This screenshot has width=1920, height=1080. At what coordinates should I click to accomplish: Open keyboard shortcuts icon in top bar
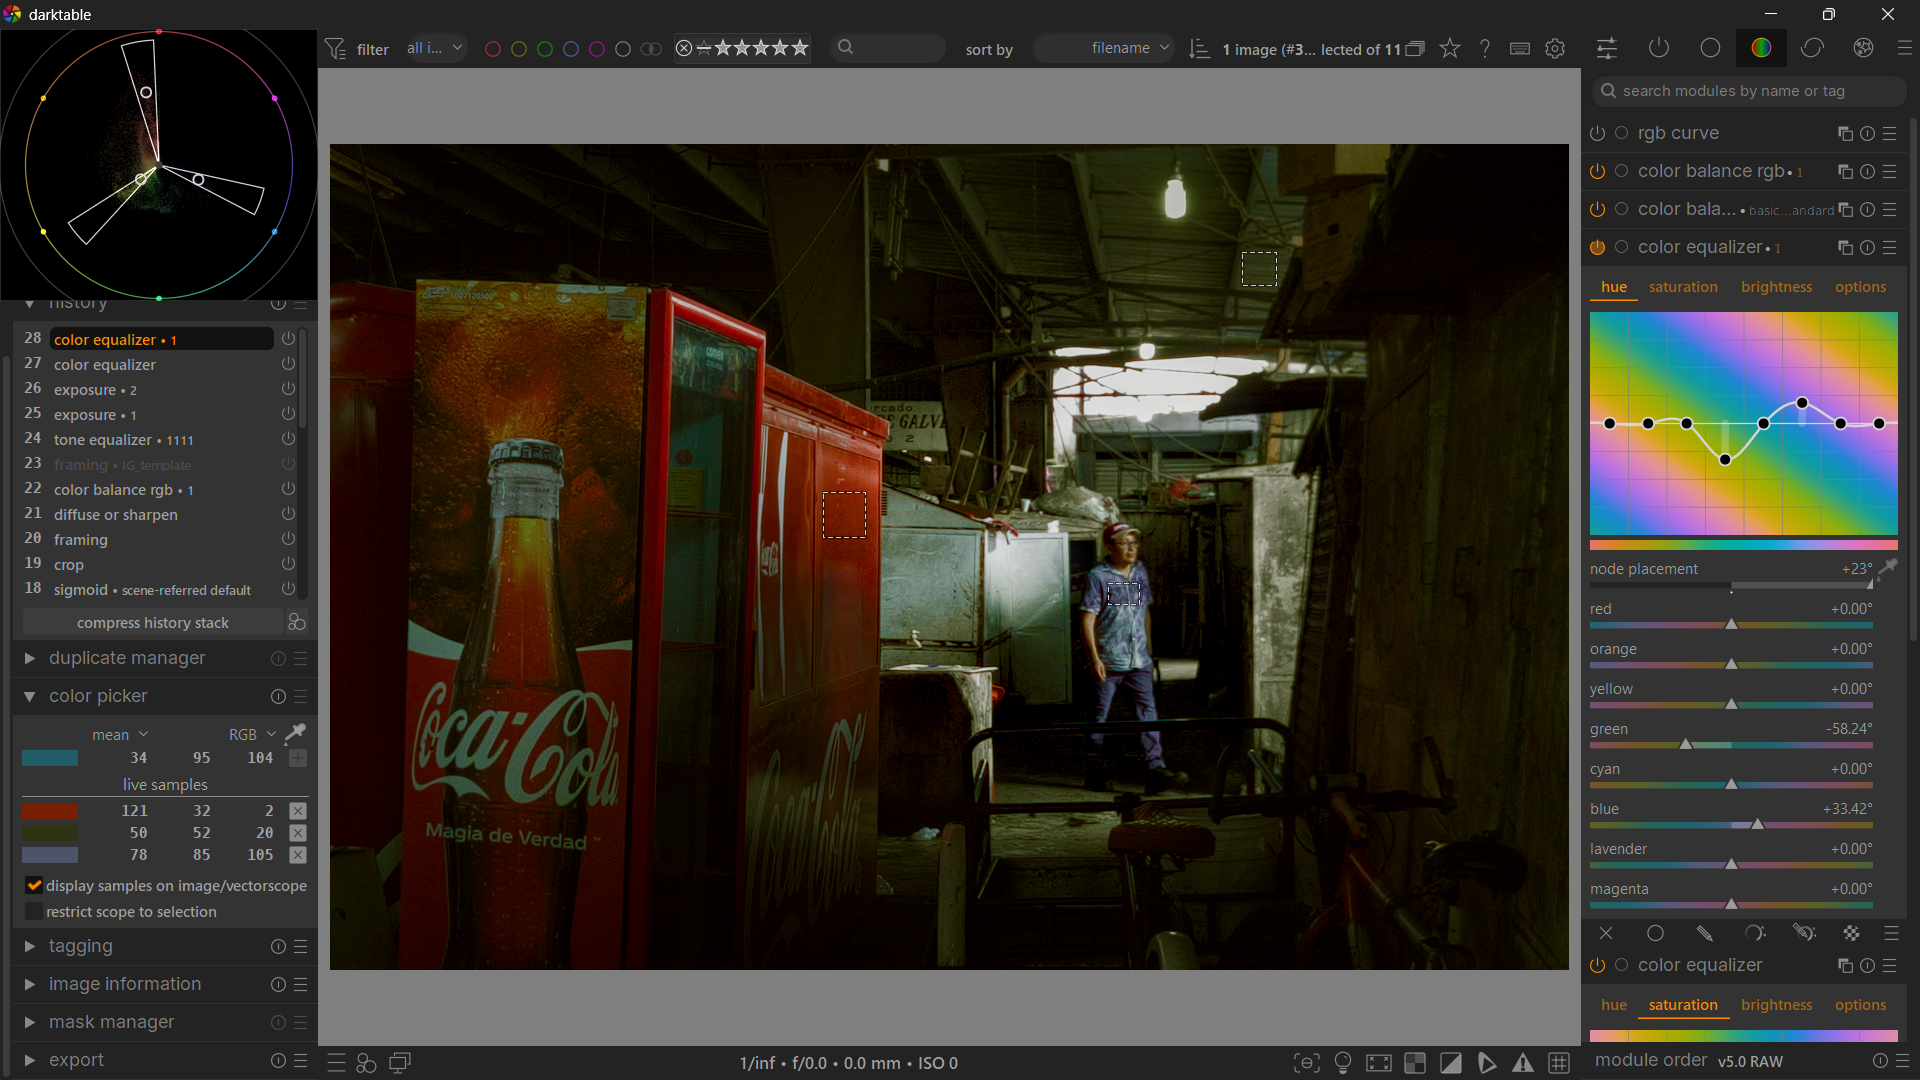(1520, 48)
